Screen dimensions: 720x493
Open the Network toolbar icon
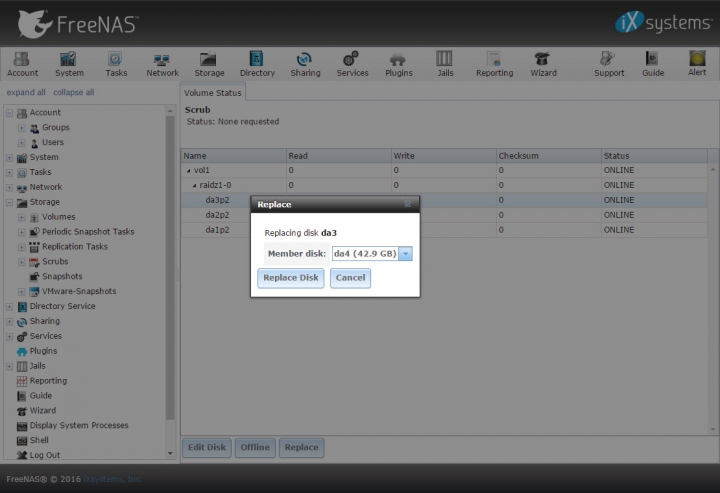162,64
